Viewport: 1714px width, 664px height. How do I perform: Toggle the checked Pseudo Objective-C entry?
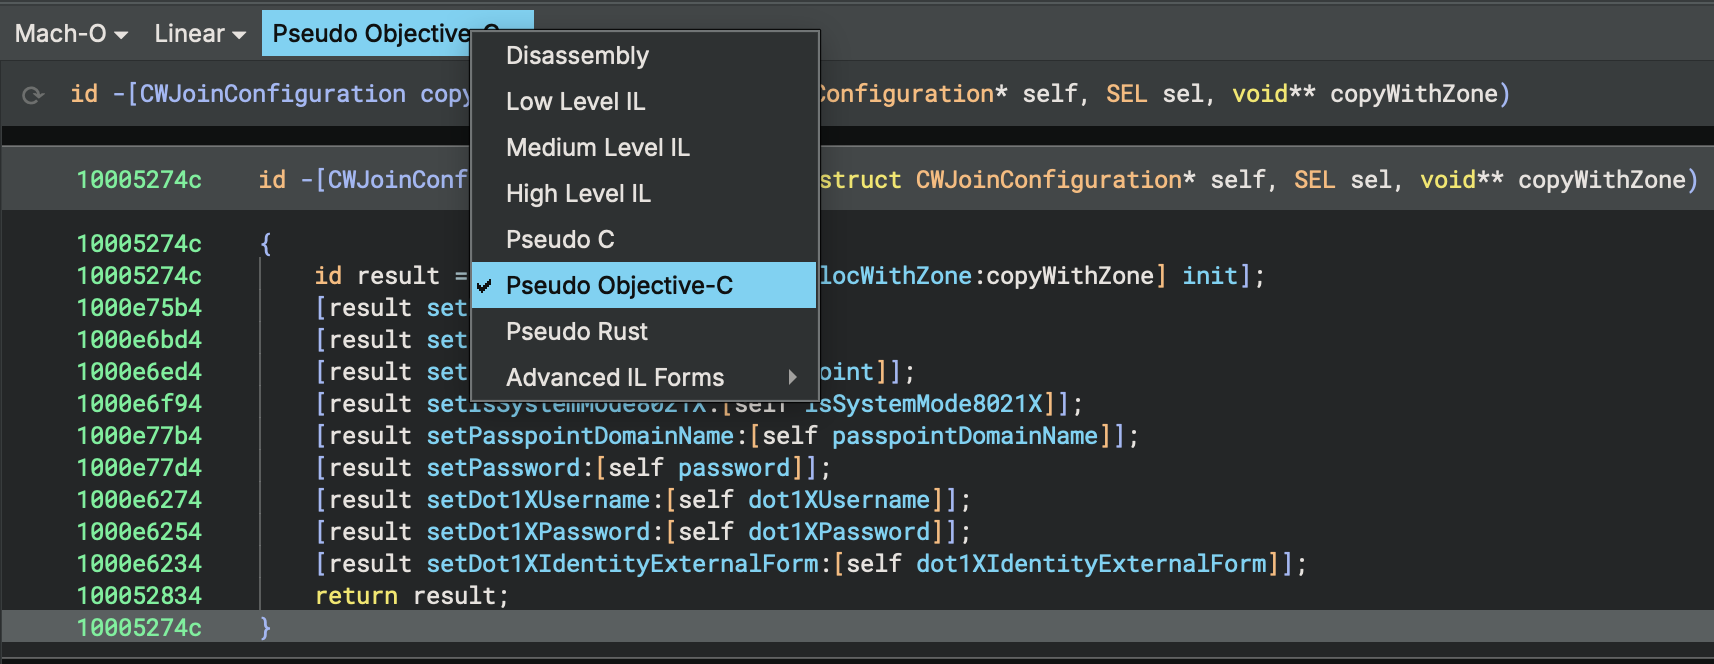pyautogui.click(x=619, y=286)
